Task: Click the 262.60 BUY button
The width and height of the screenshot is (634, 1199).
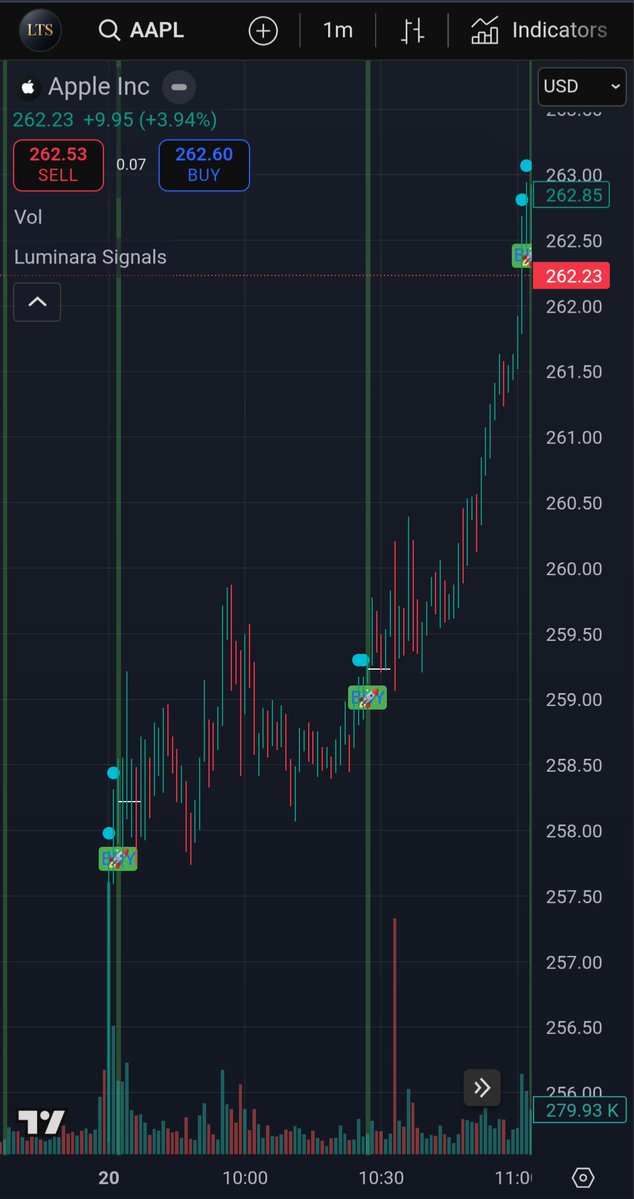Action: [204, 164]
